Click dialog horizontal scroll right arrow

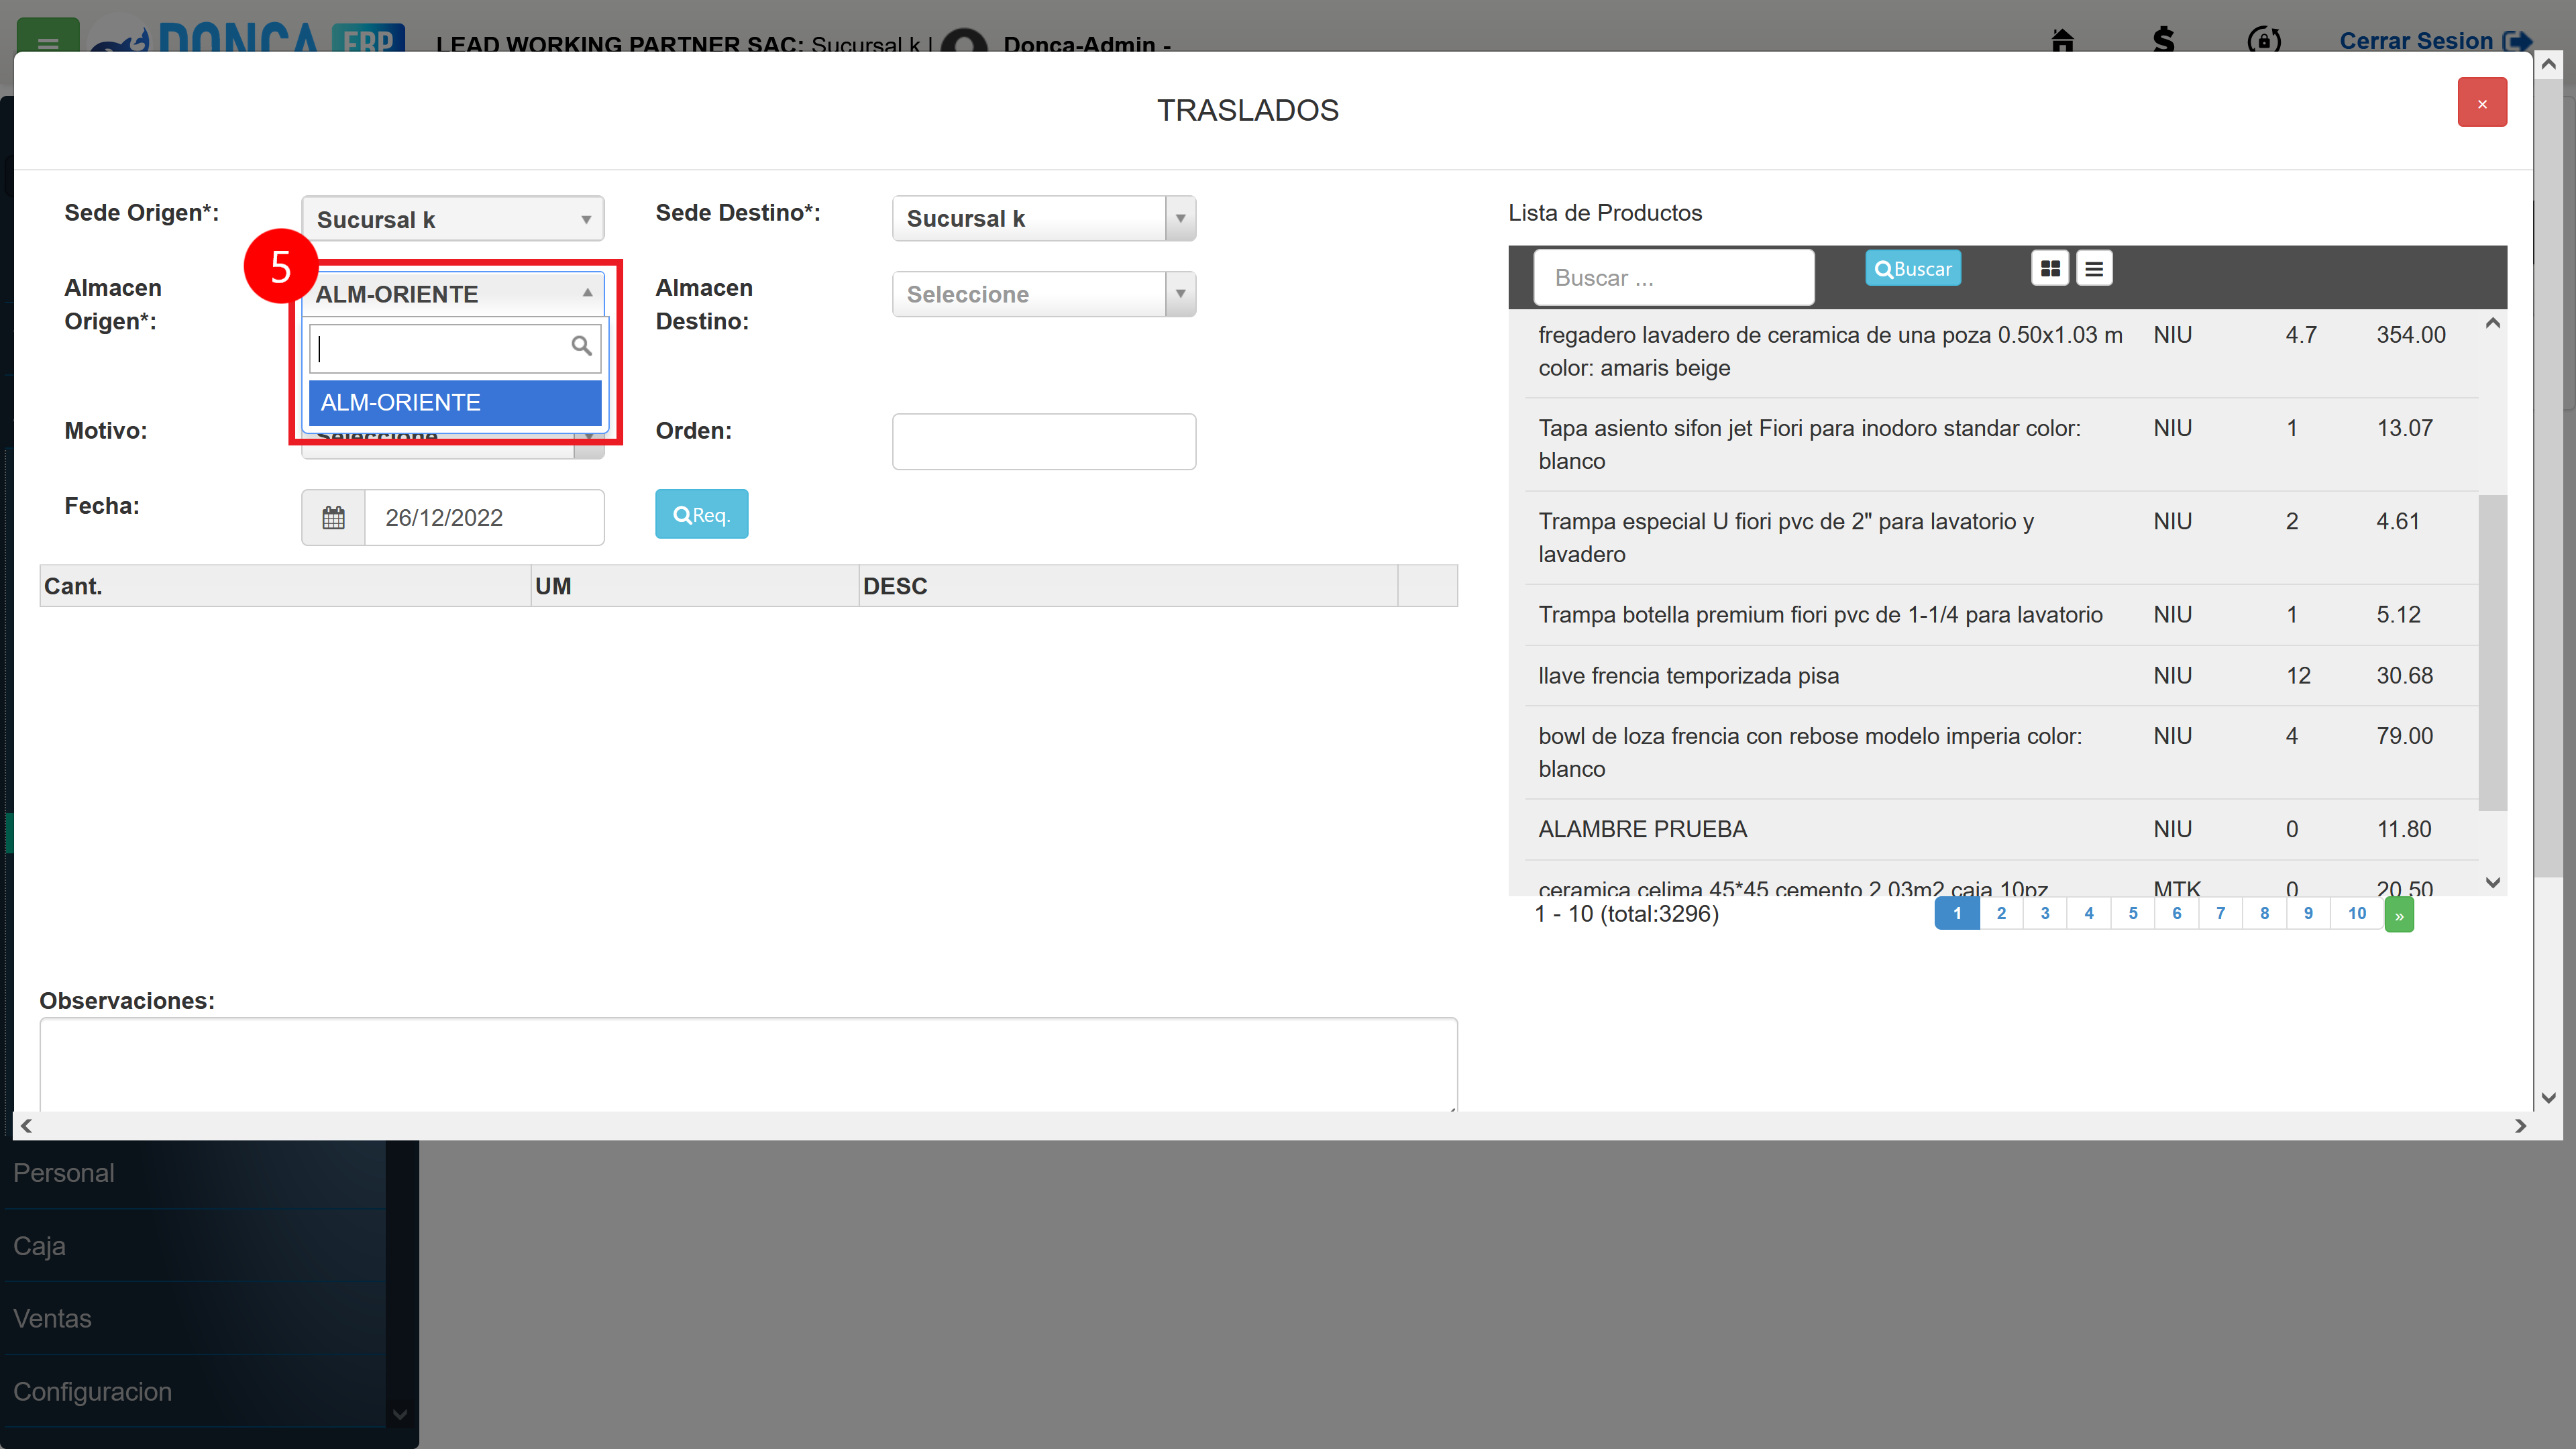tap(2520, 1126)
